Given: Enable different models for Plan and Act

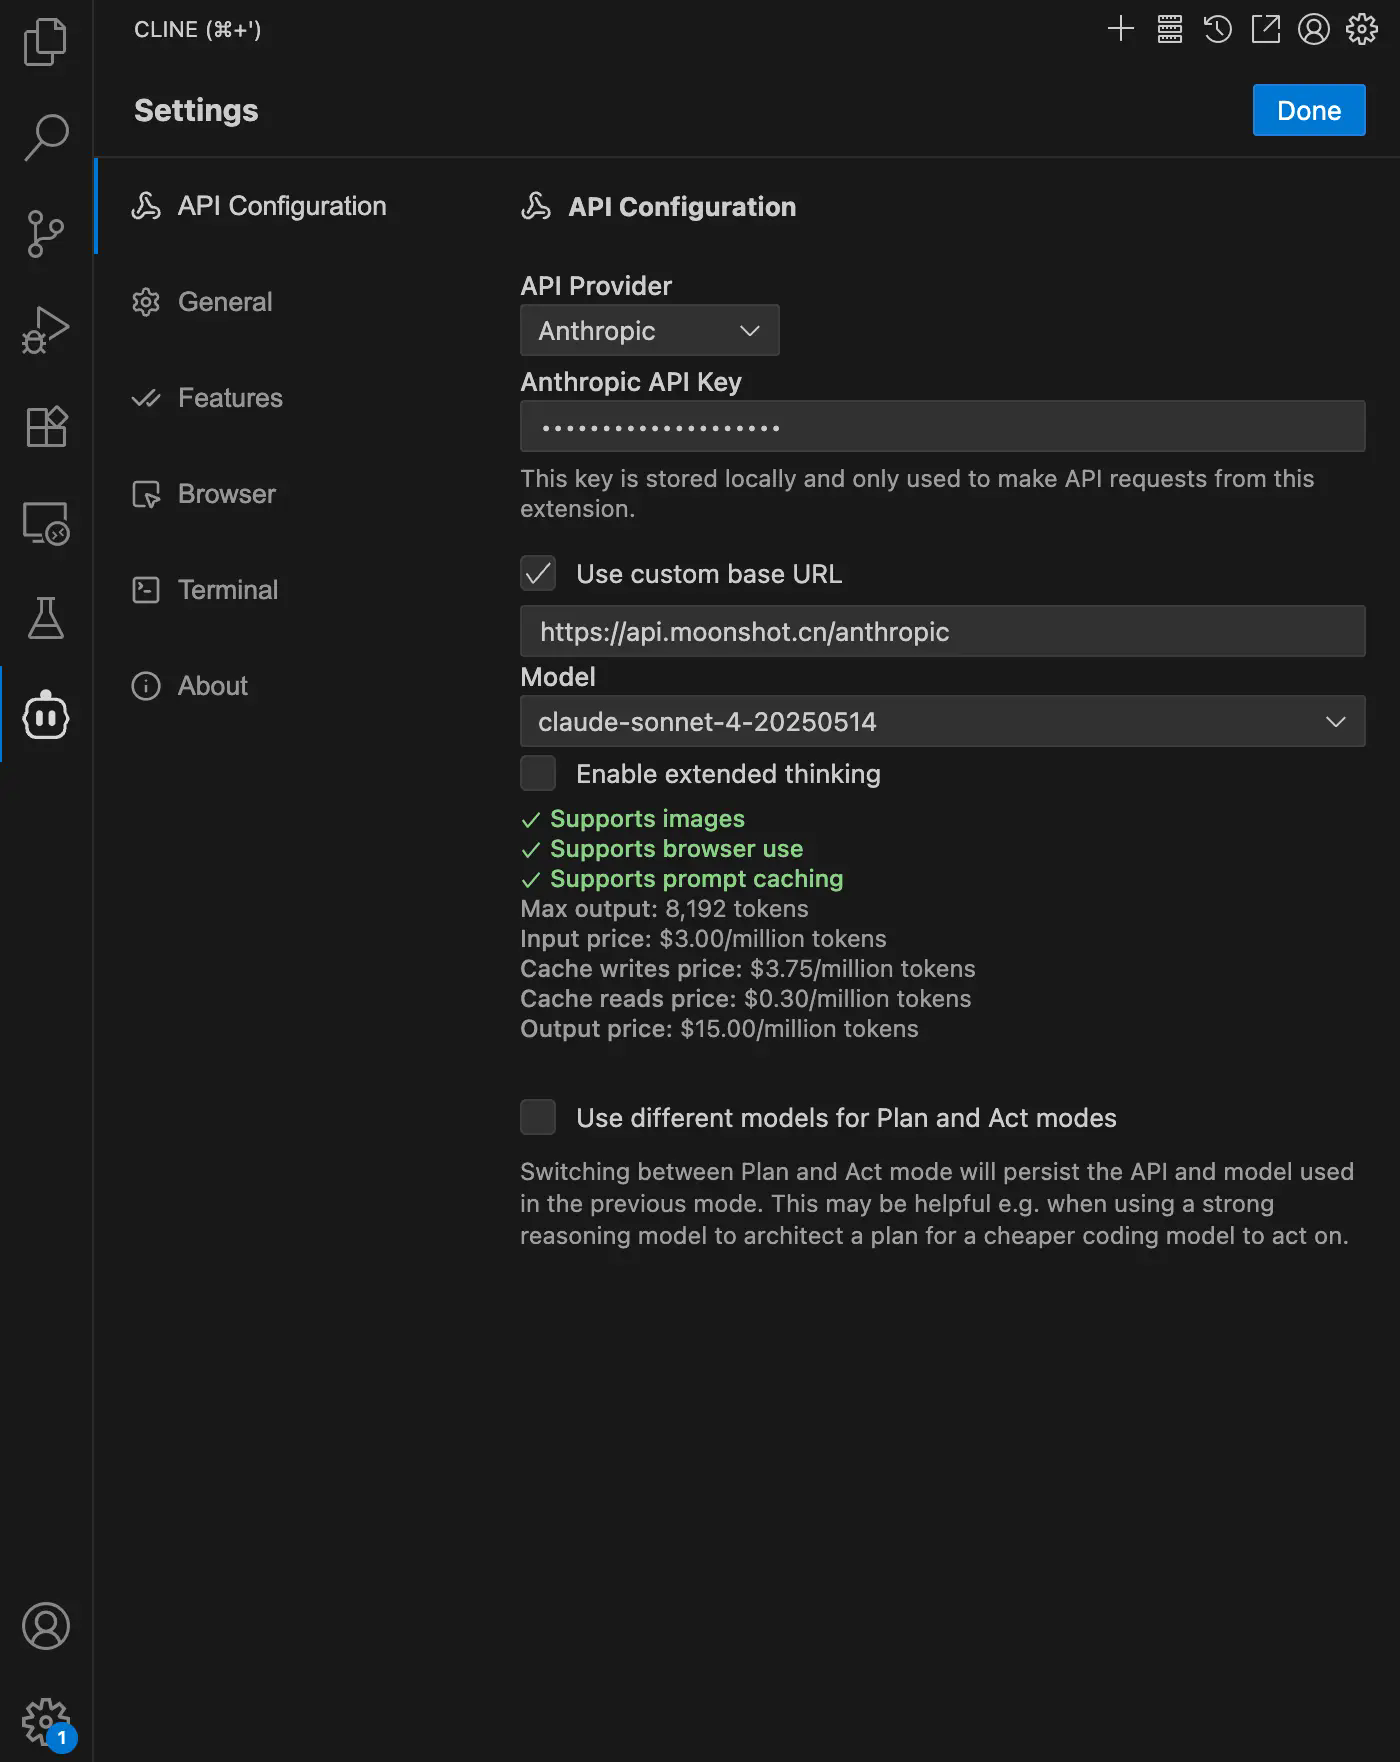Looking at the screenshot, I should tap(538, 1117).
